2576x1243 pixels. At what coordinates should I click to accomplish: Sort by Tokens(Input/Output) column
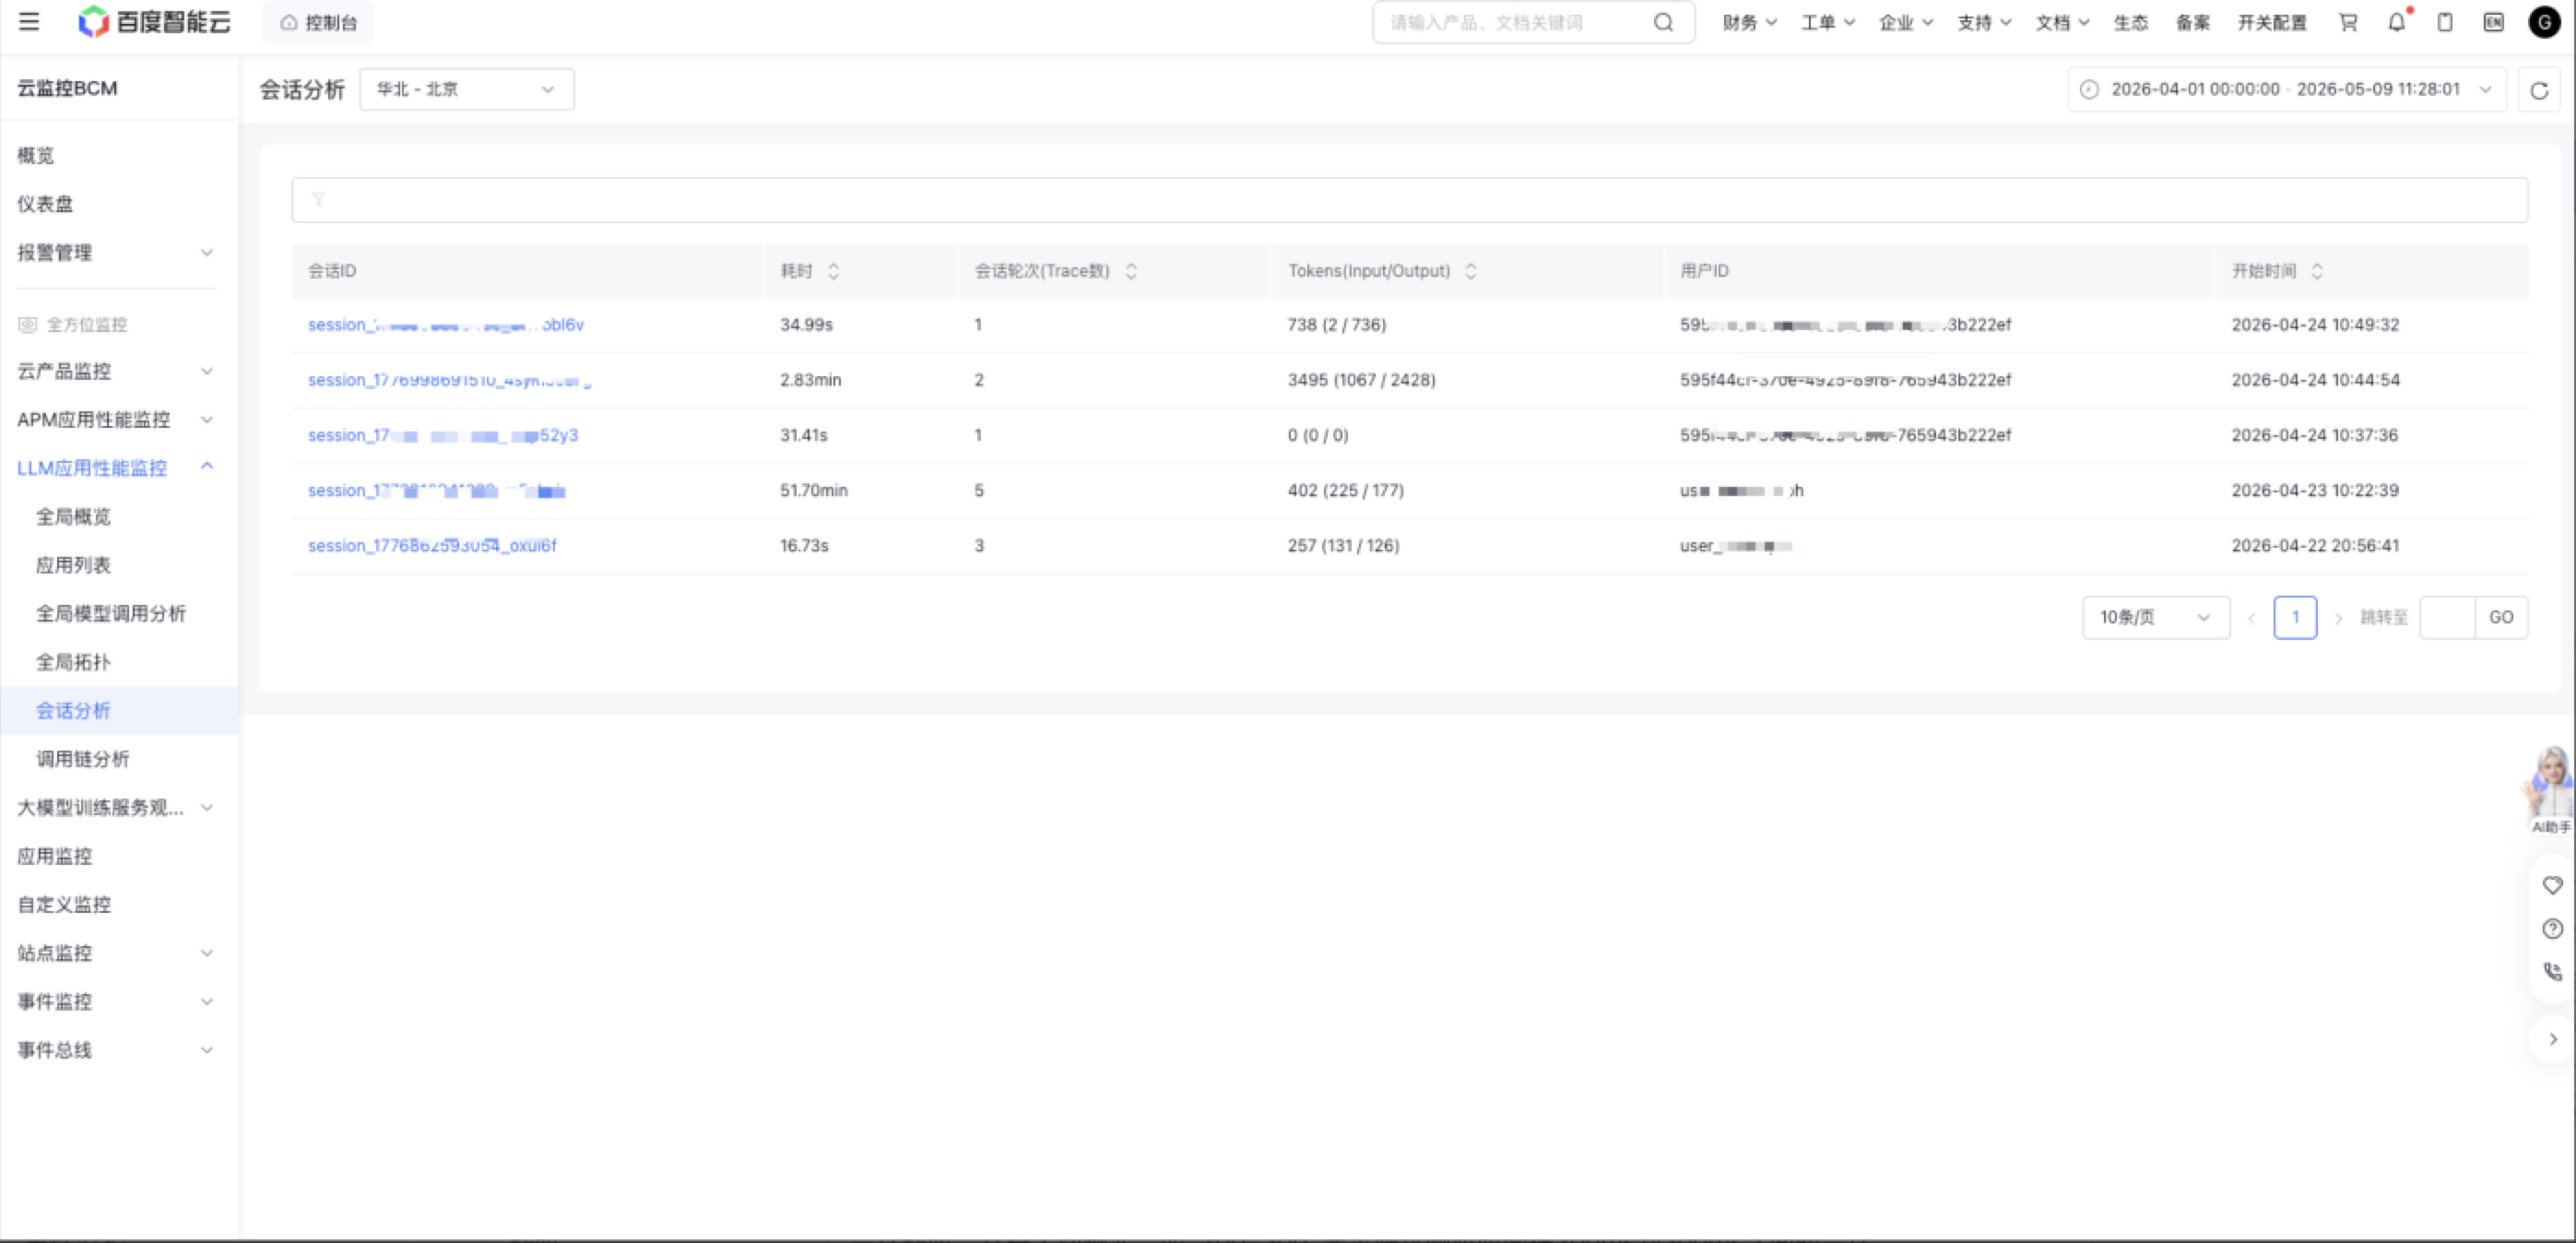(1470, 271)
